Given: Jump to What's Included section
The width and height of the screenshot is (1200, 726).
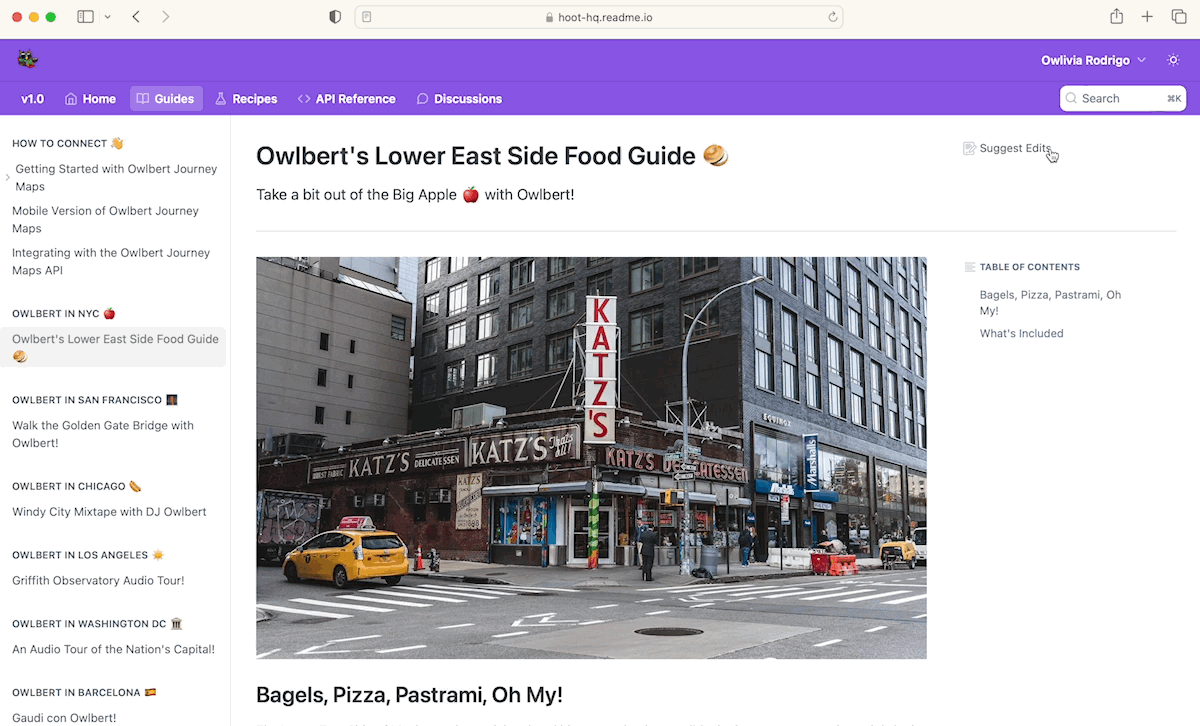Looking at the screenshot, I should click(x=1021, y=334).
